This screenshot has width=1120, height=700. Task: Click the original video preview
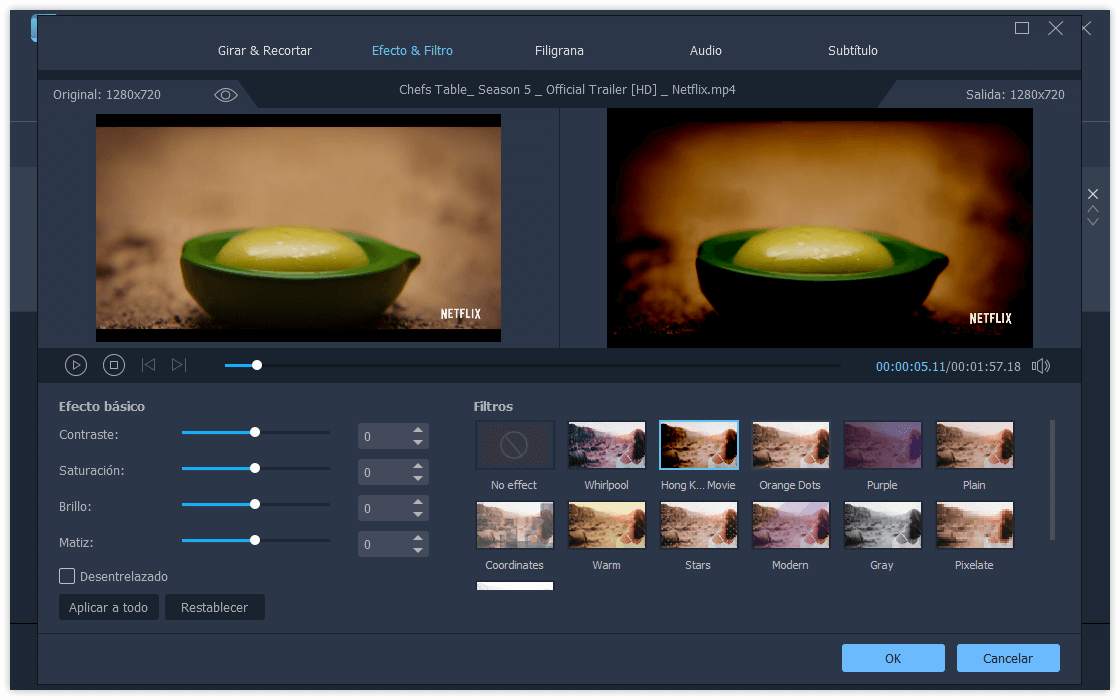click(299, 228)
